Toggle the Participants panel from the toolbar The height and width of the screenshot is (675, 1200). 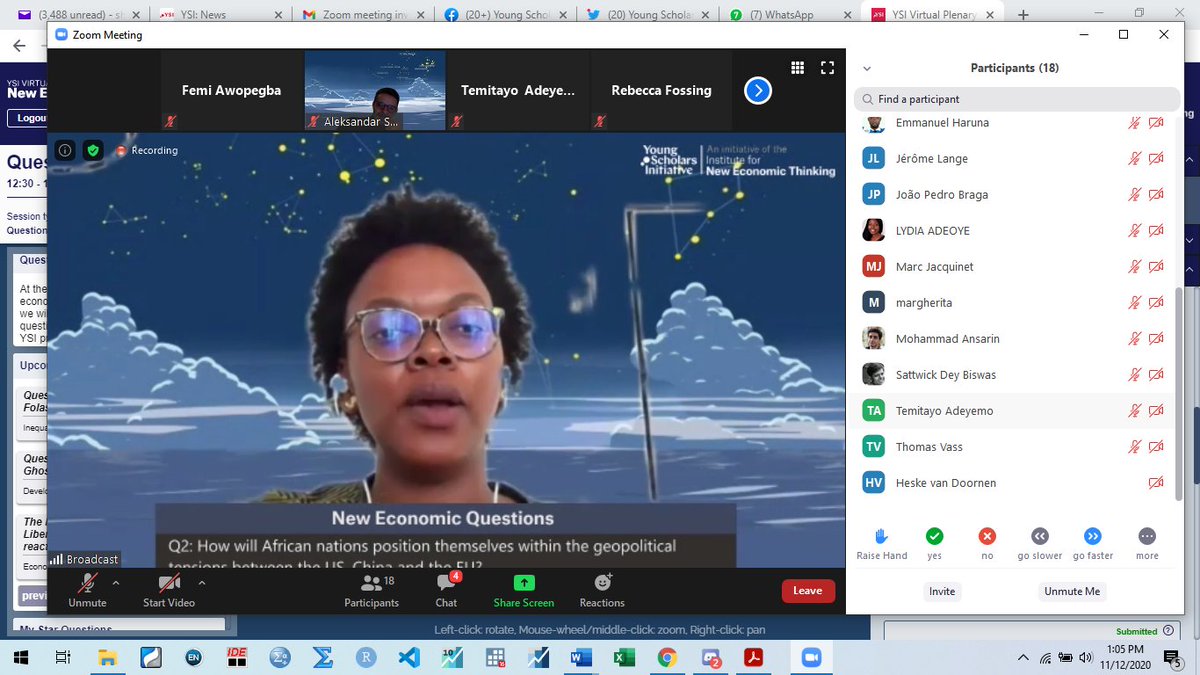pyautogui.click(x=371, y=591)
